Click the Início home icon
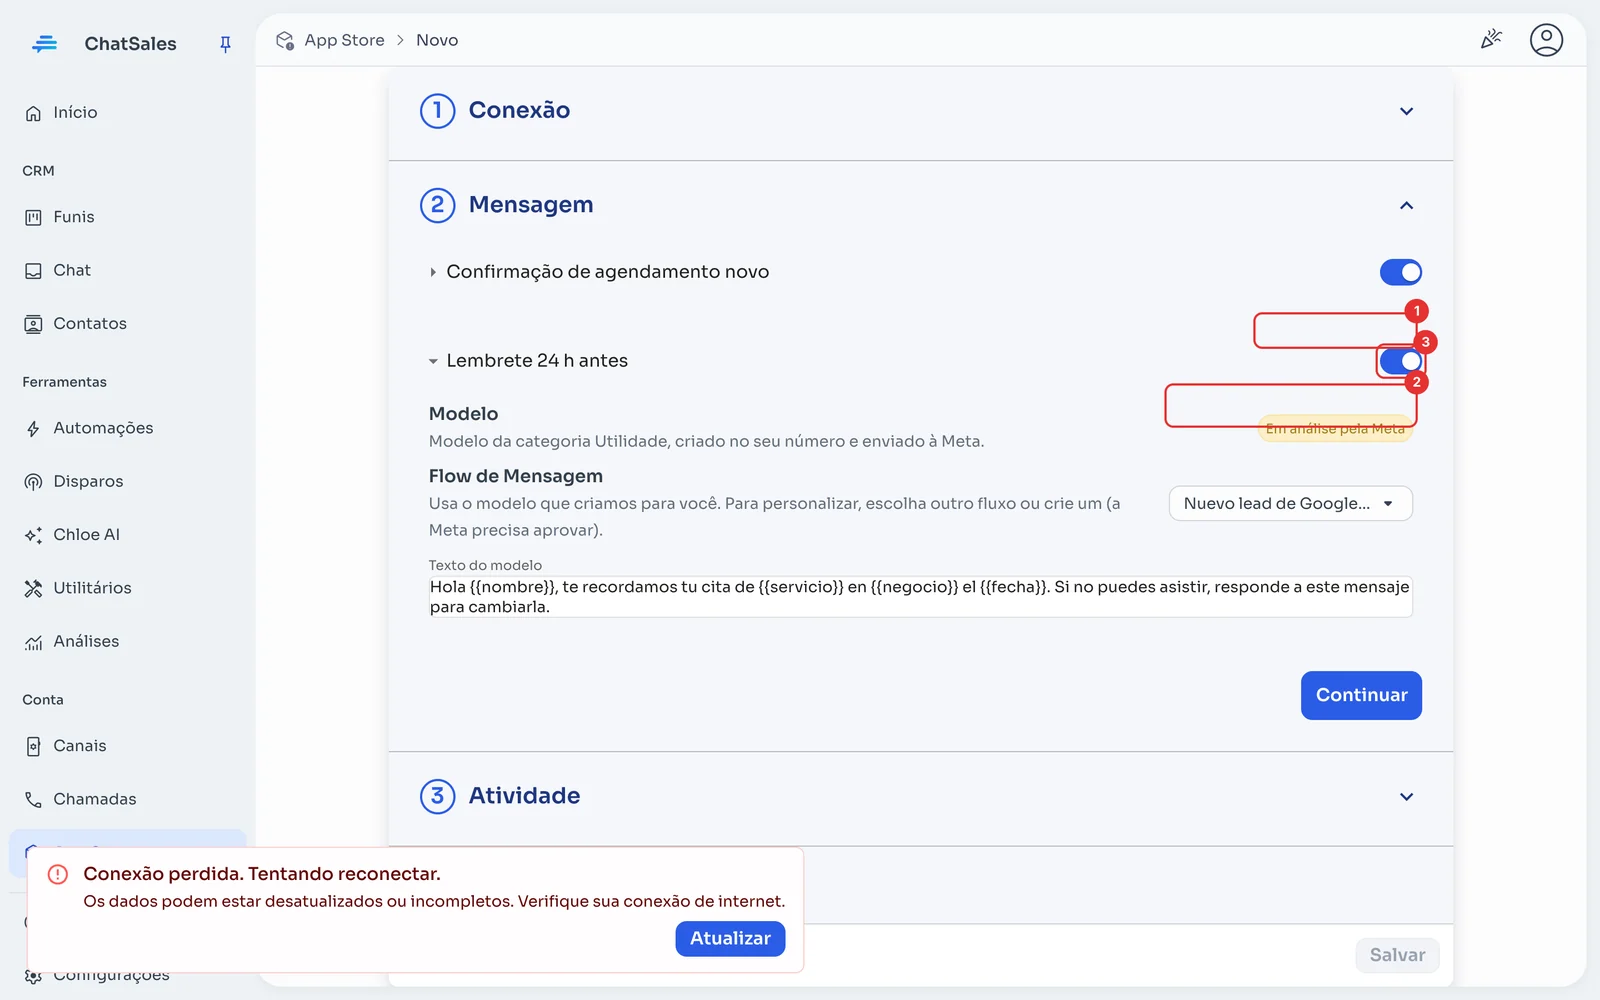 click(x=33, y=113)
